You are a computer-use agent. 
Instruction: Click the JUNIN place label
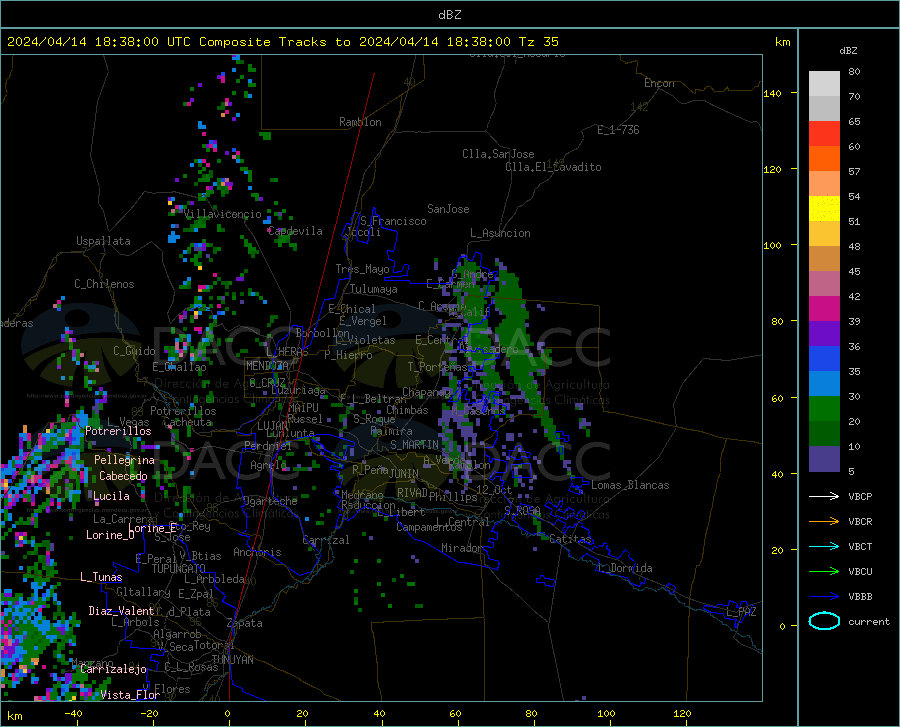[x=404, y=473]
